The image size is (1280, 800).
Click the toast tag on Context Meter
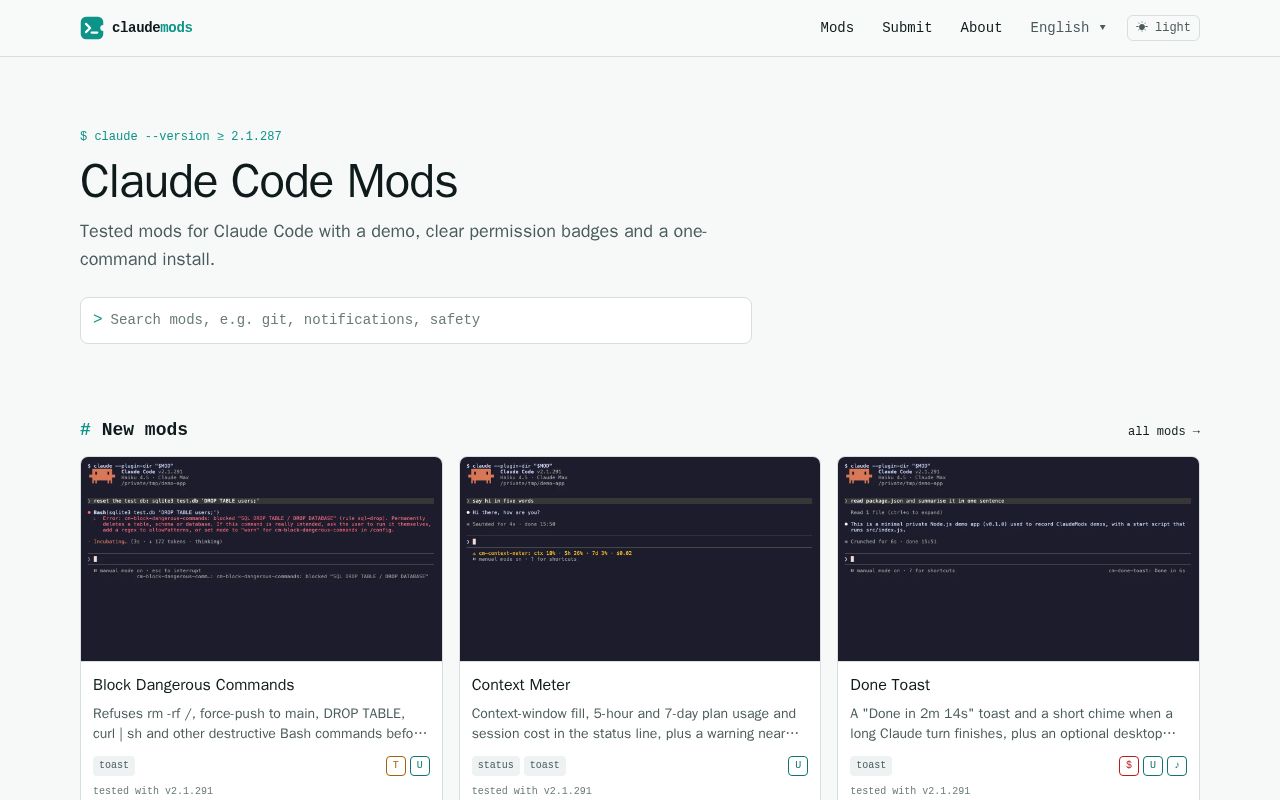coord(545,766)
